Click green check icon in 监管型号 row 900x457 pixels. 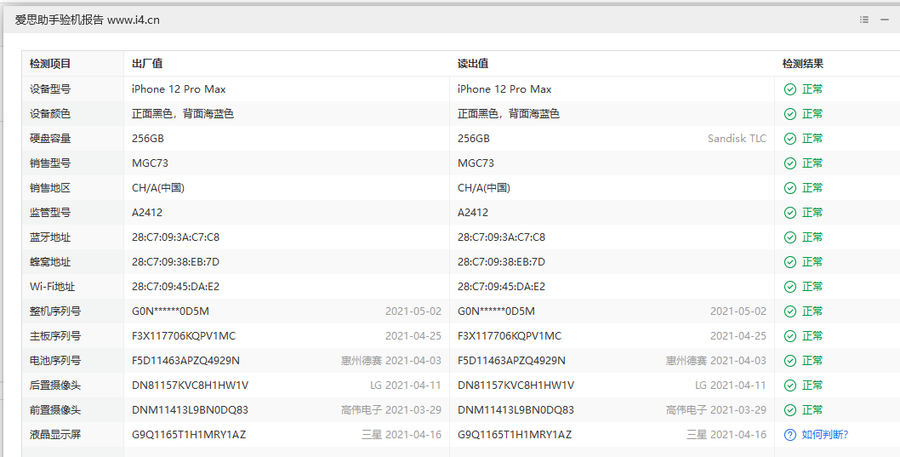tap(790, 213)
